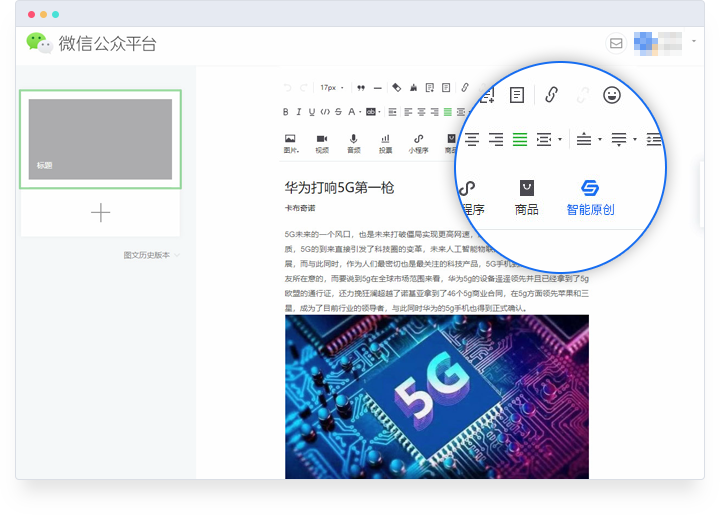This screenshot has height=515, width=720.
Task: Insert a mini program via small 小程序 icon
Action: point(418,143)
